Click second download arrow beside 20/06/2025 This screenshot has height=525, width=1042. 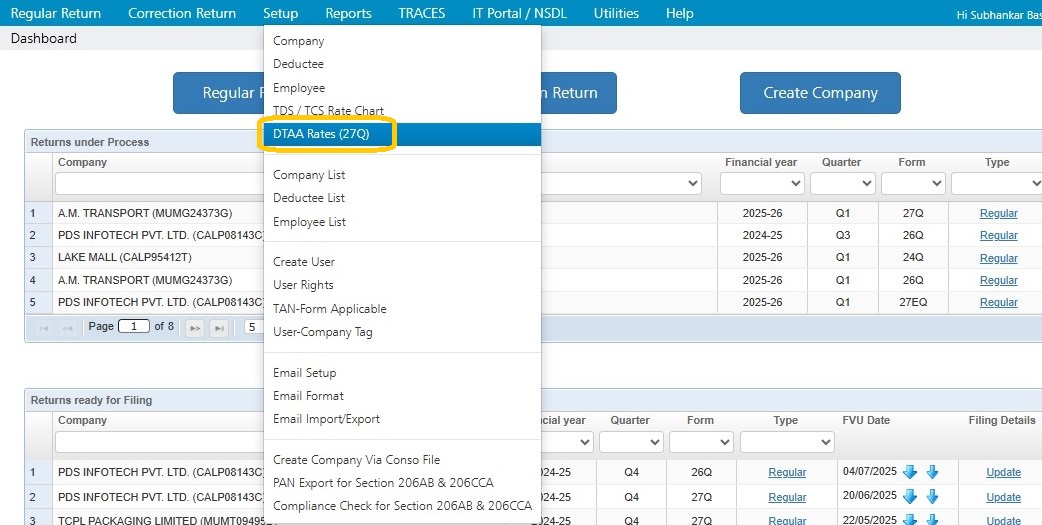click(932, 497)
